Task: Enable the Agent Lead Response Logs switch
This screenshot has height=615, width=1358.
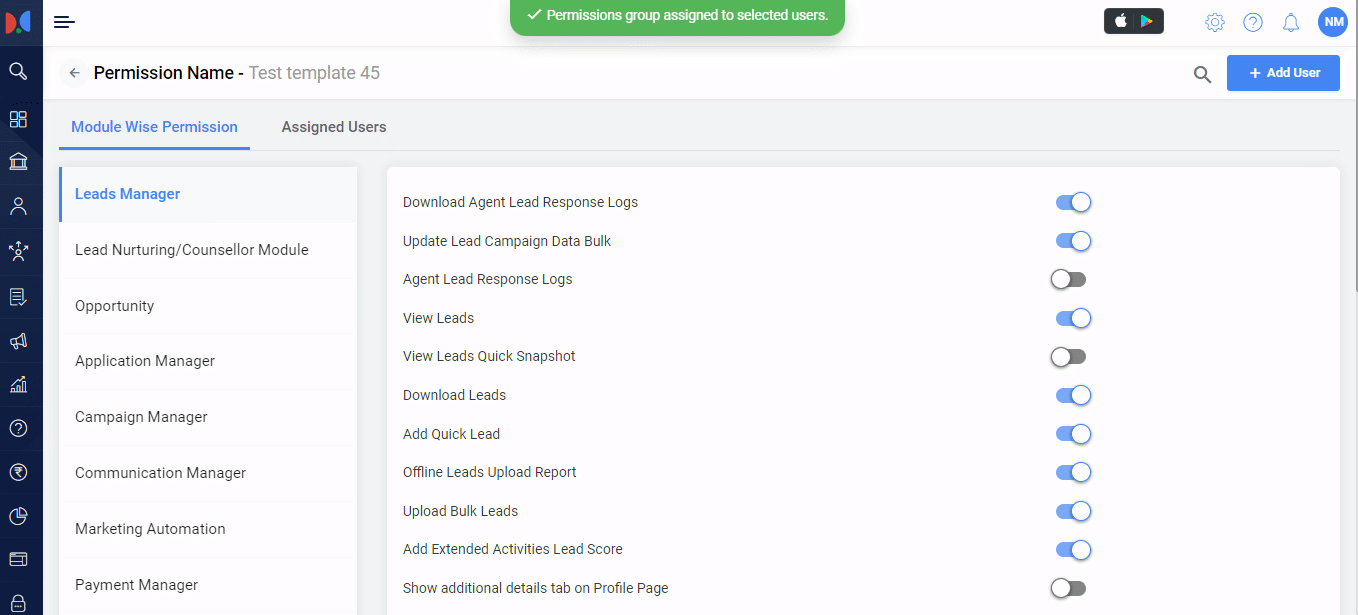Action: (x=1068, y=279)
